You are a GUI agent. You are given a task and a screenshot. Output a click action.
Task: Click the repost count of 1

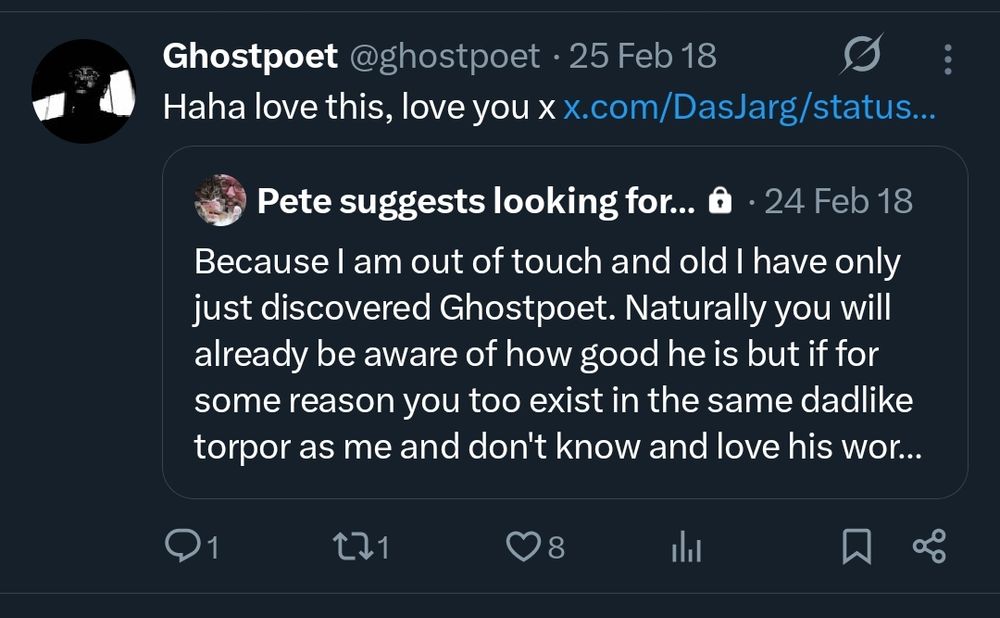tap(386, 548)
